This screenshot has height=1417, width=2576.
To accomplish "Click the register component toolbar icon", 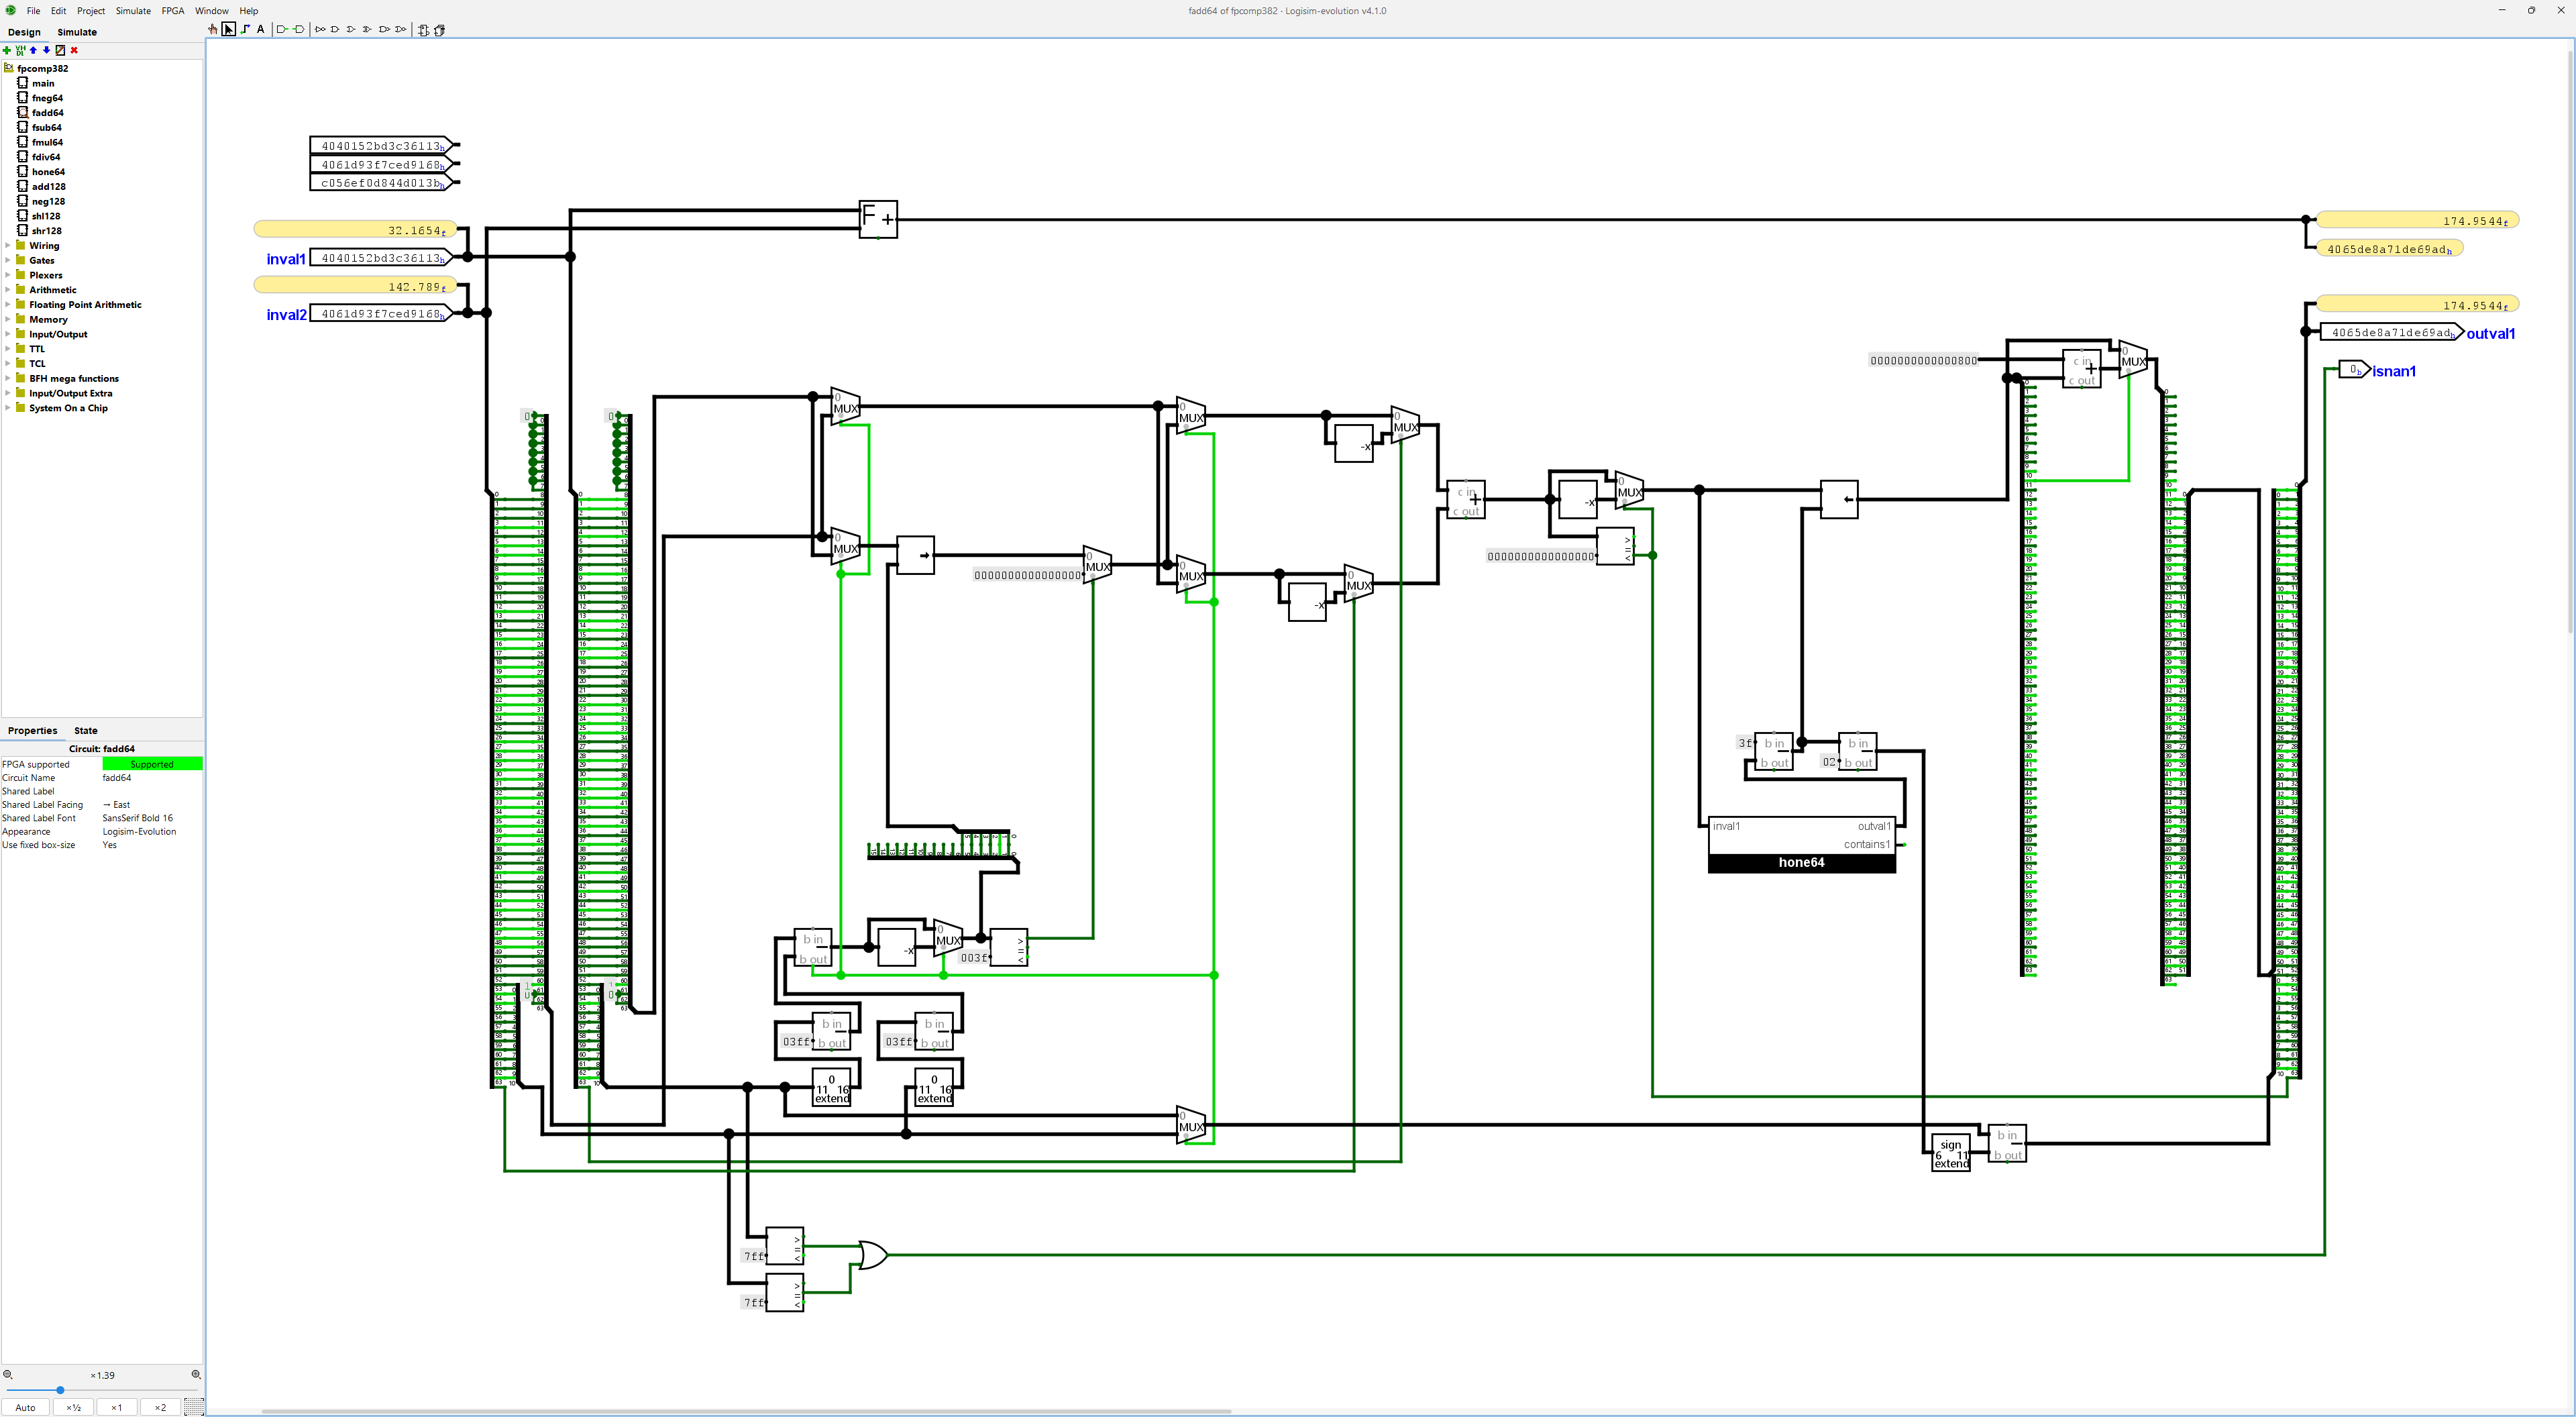I will (439, 30).
